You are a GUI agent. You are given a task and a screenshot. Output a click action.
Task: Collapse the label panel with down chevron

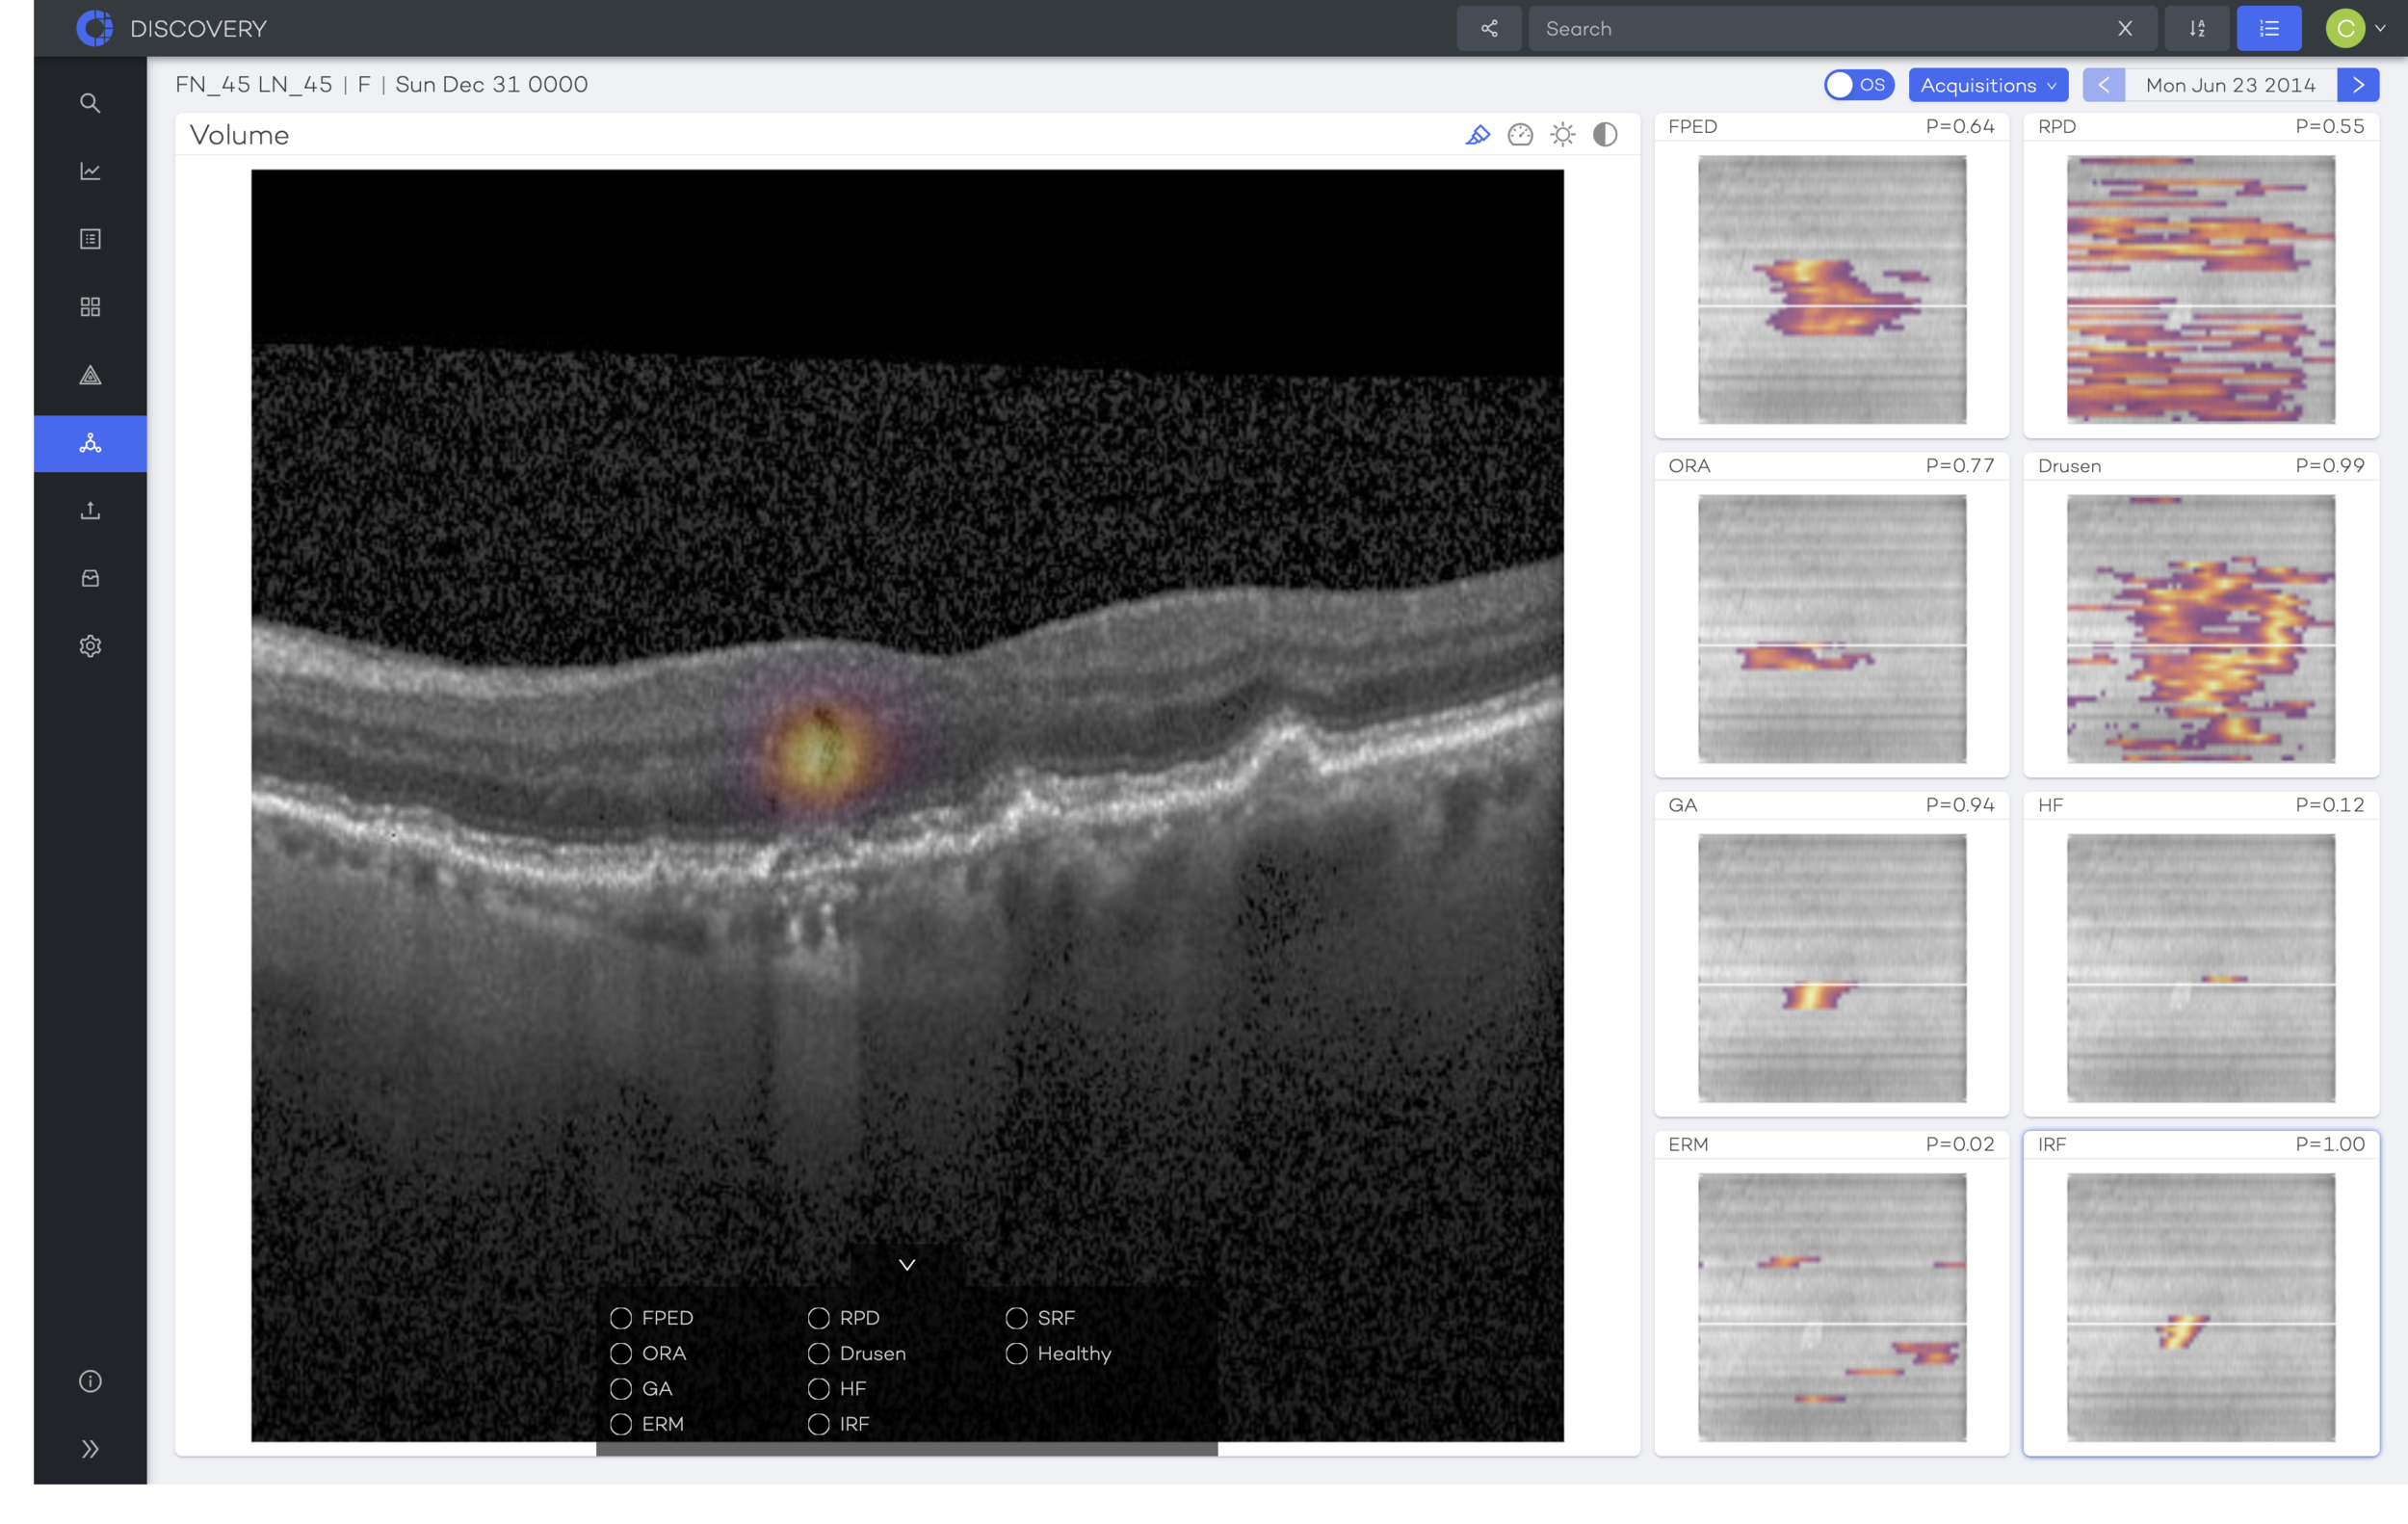(907, 1265)
